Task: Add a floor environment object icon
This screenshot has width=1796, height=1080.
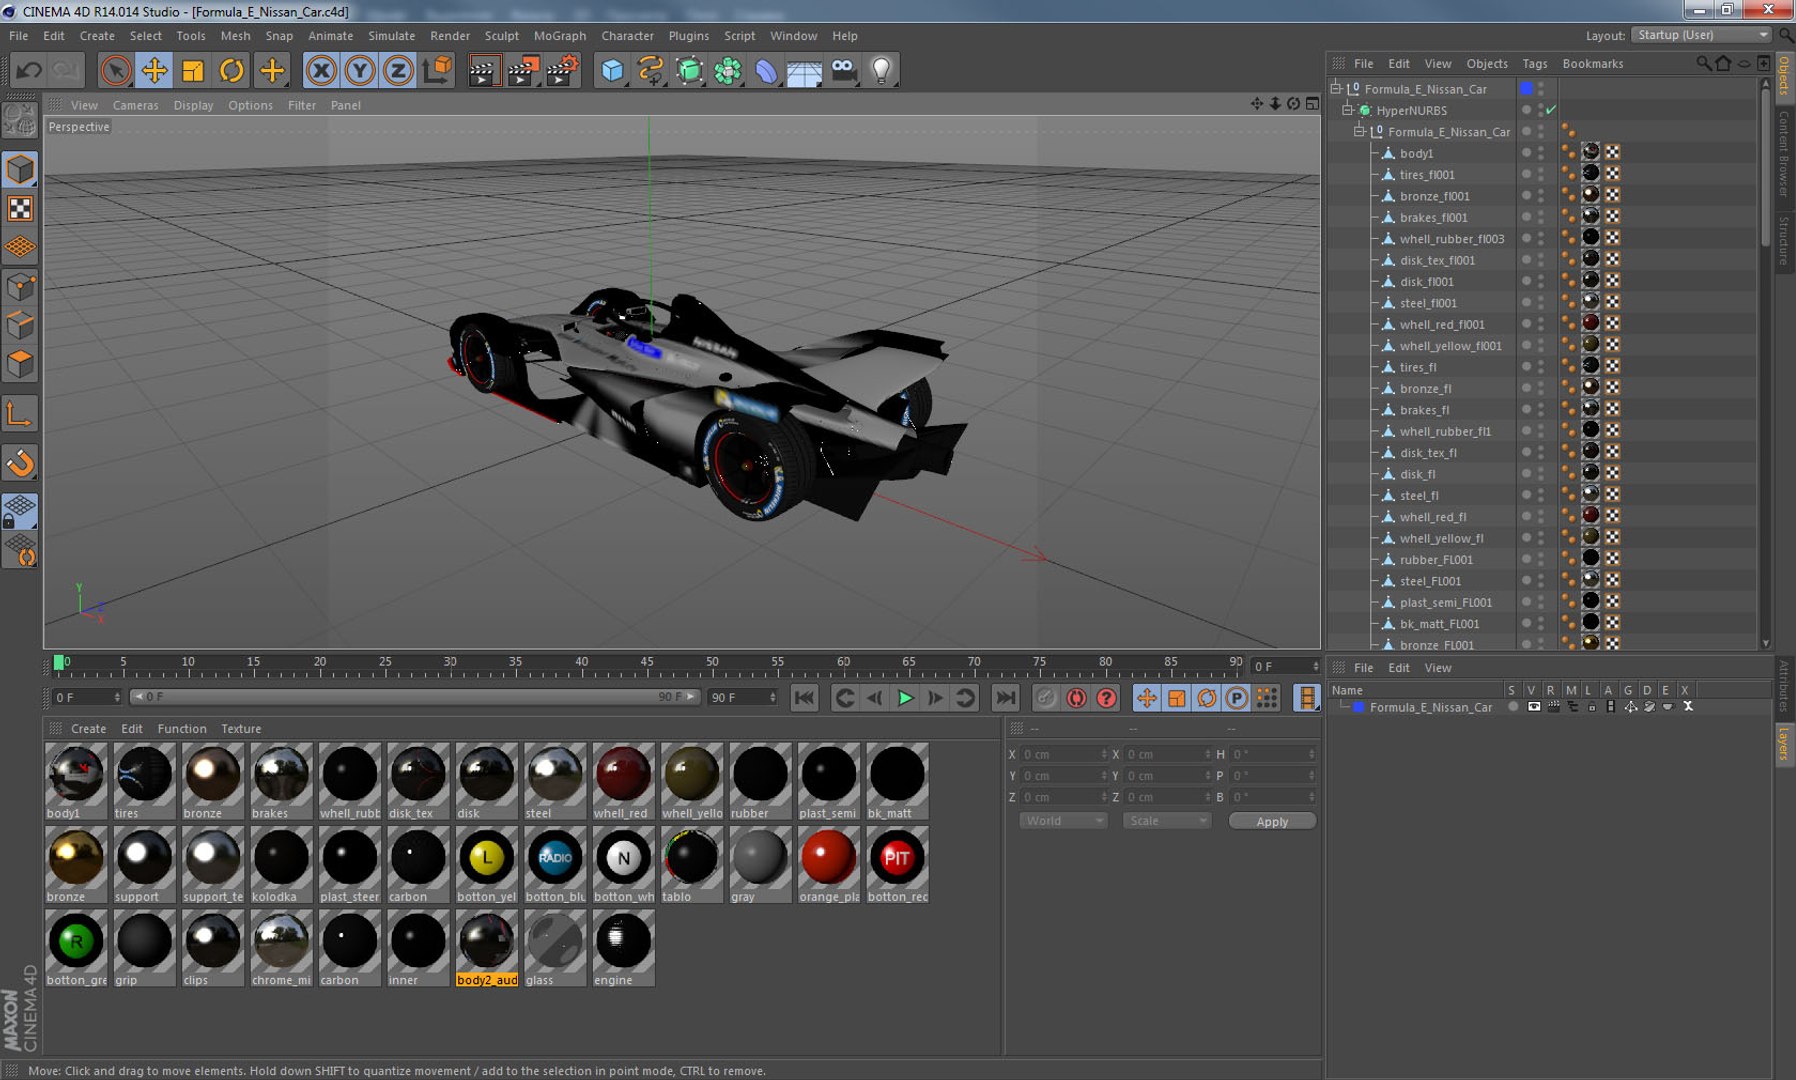Action: pyautogui.click(x=804, y=70)
